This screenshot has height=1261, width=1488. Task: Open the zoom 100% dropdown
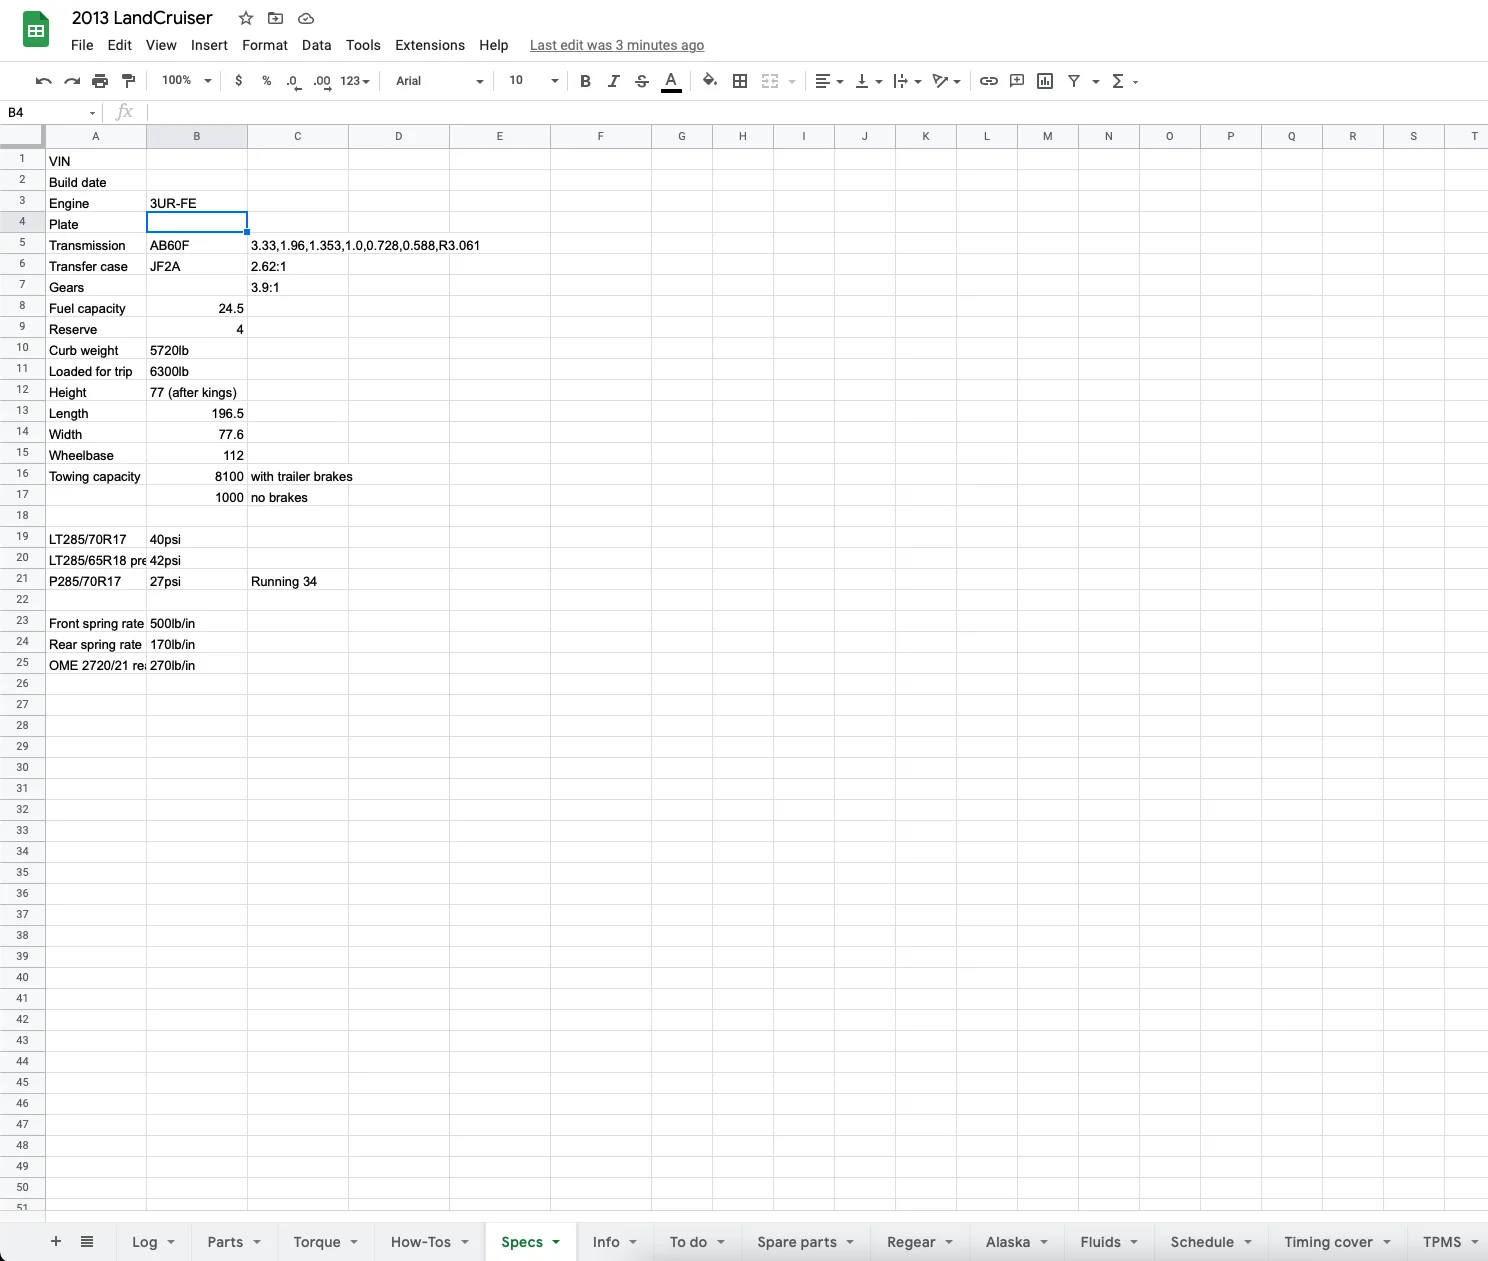187,81
